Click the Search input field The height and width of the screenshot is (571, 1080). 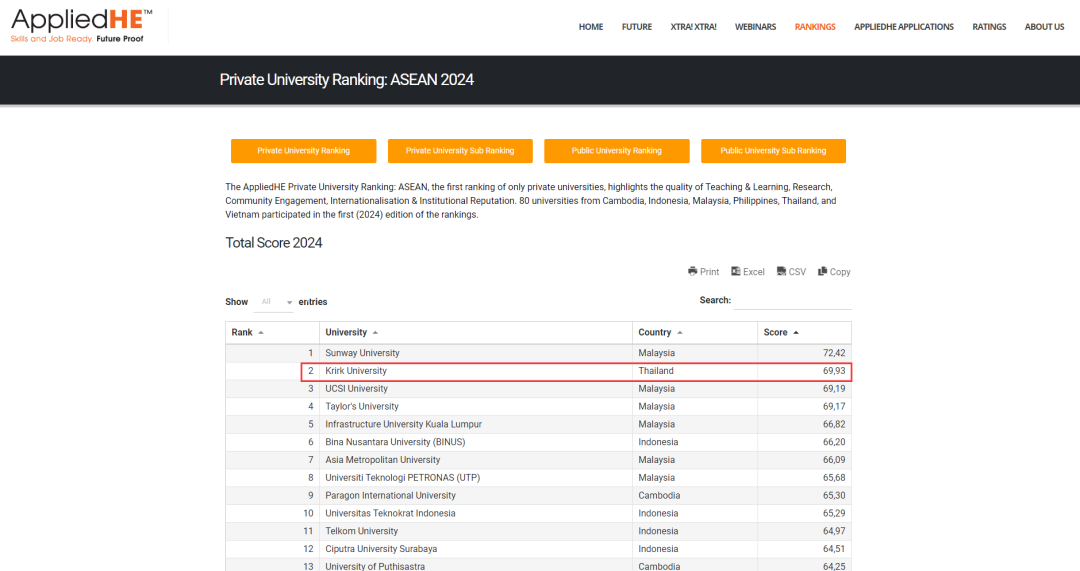point(792,301)
